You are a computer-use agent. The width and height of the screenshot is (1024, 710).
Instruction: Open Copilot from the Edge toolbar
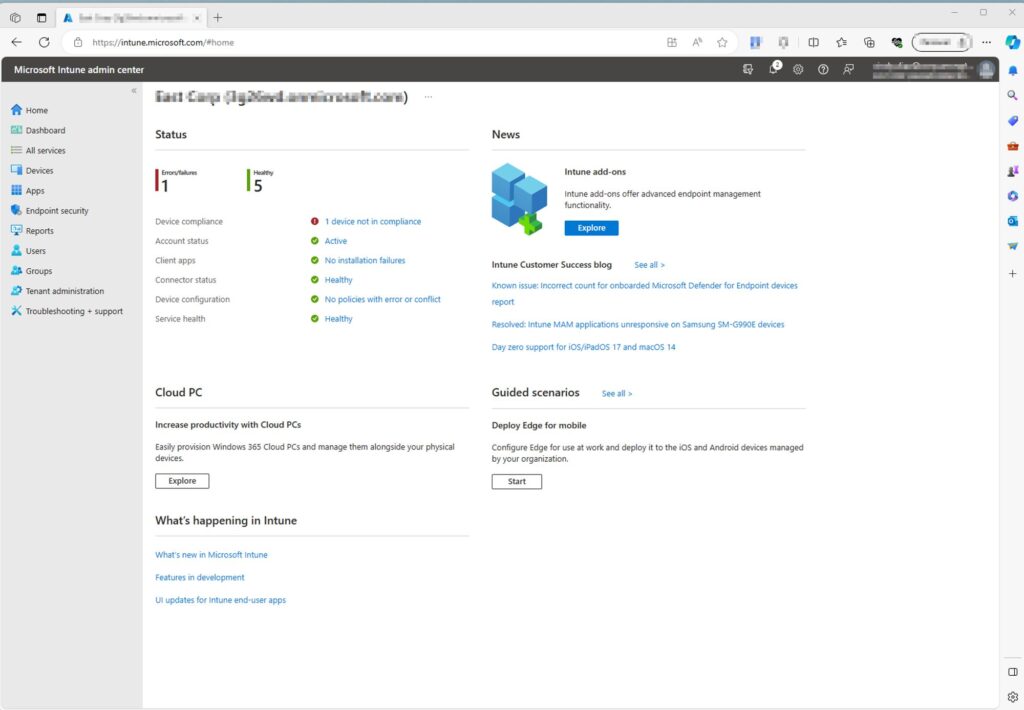(1012, 42)
